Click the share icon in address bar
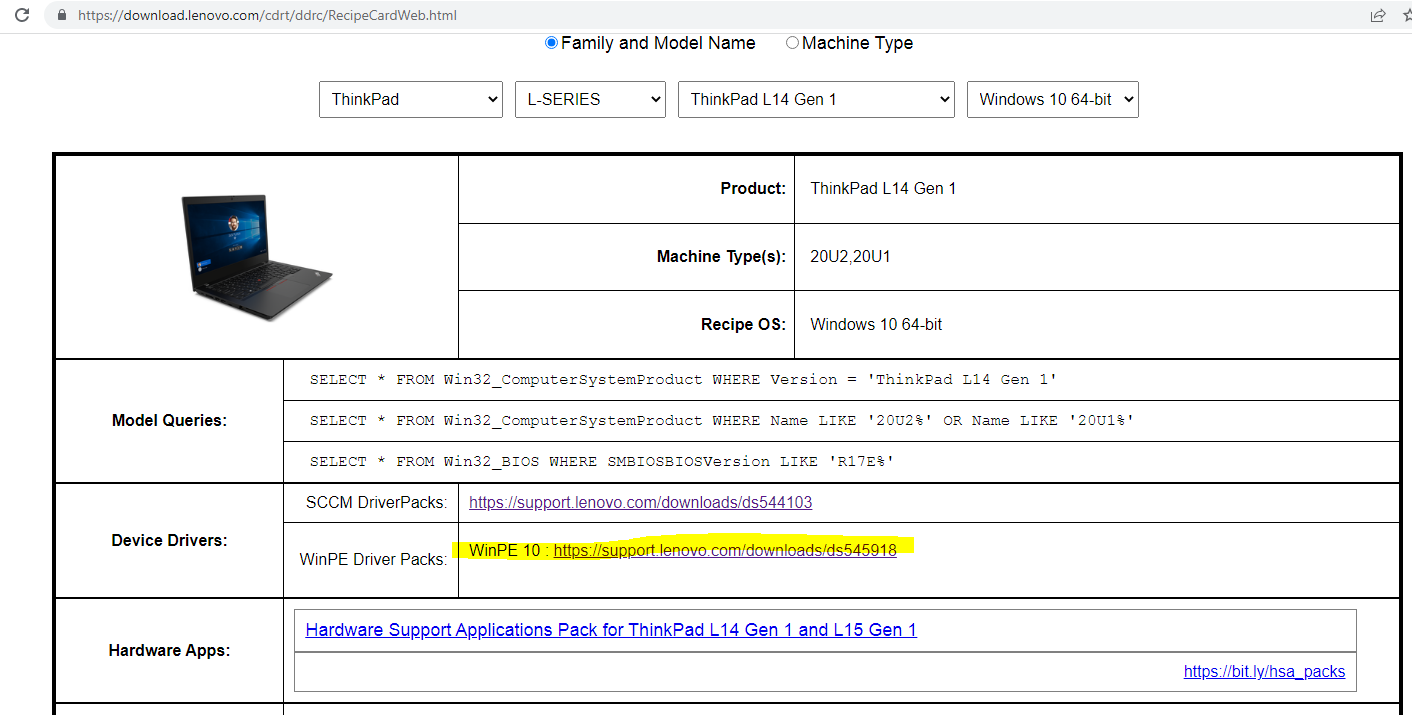Viewport: 1412px width, 715px height. tap(1378, 15)
